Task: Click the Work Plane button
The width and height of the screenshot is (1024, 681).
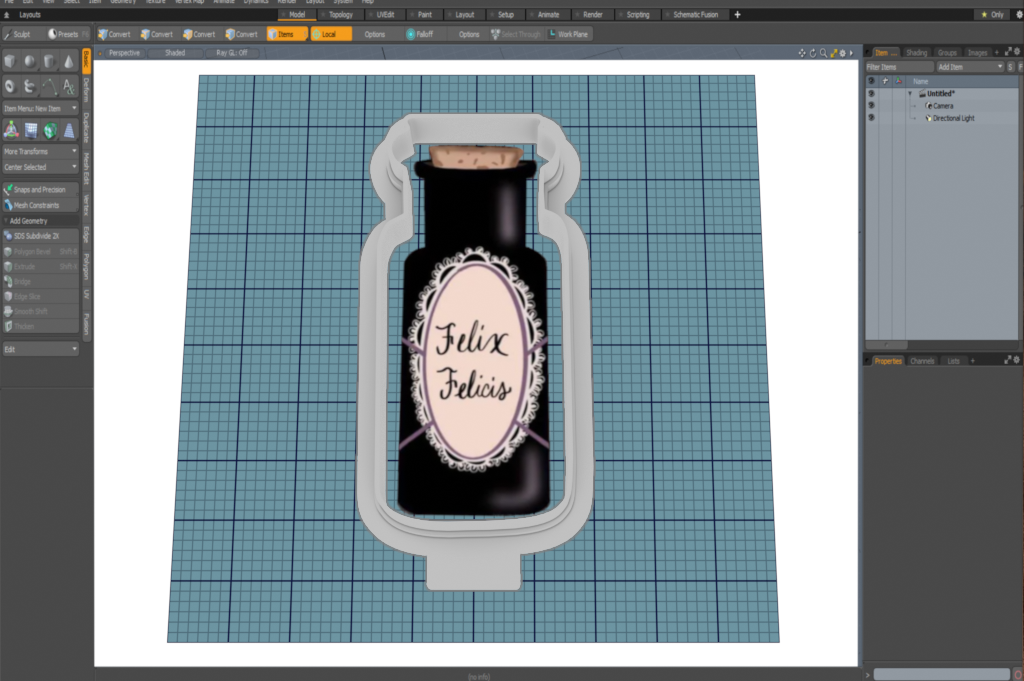Action: point(568,34)
